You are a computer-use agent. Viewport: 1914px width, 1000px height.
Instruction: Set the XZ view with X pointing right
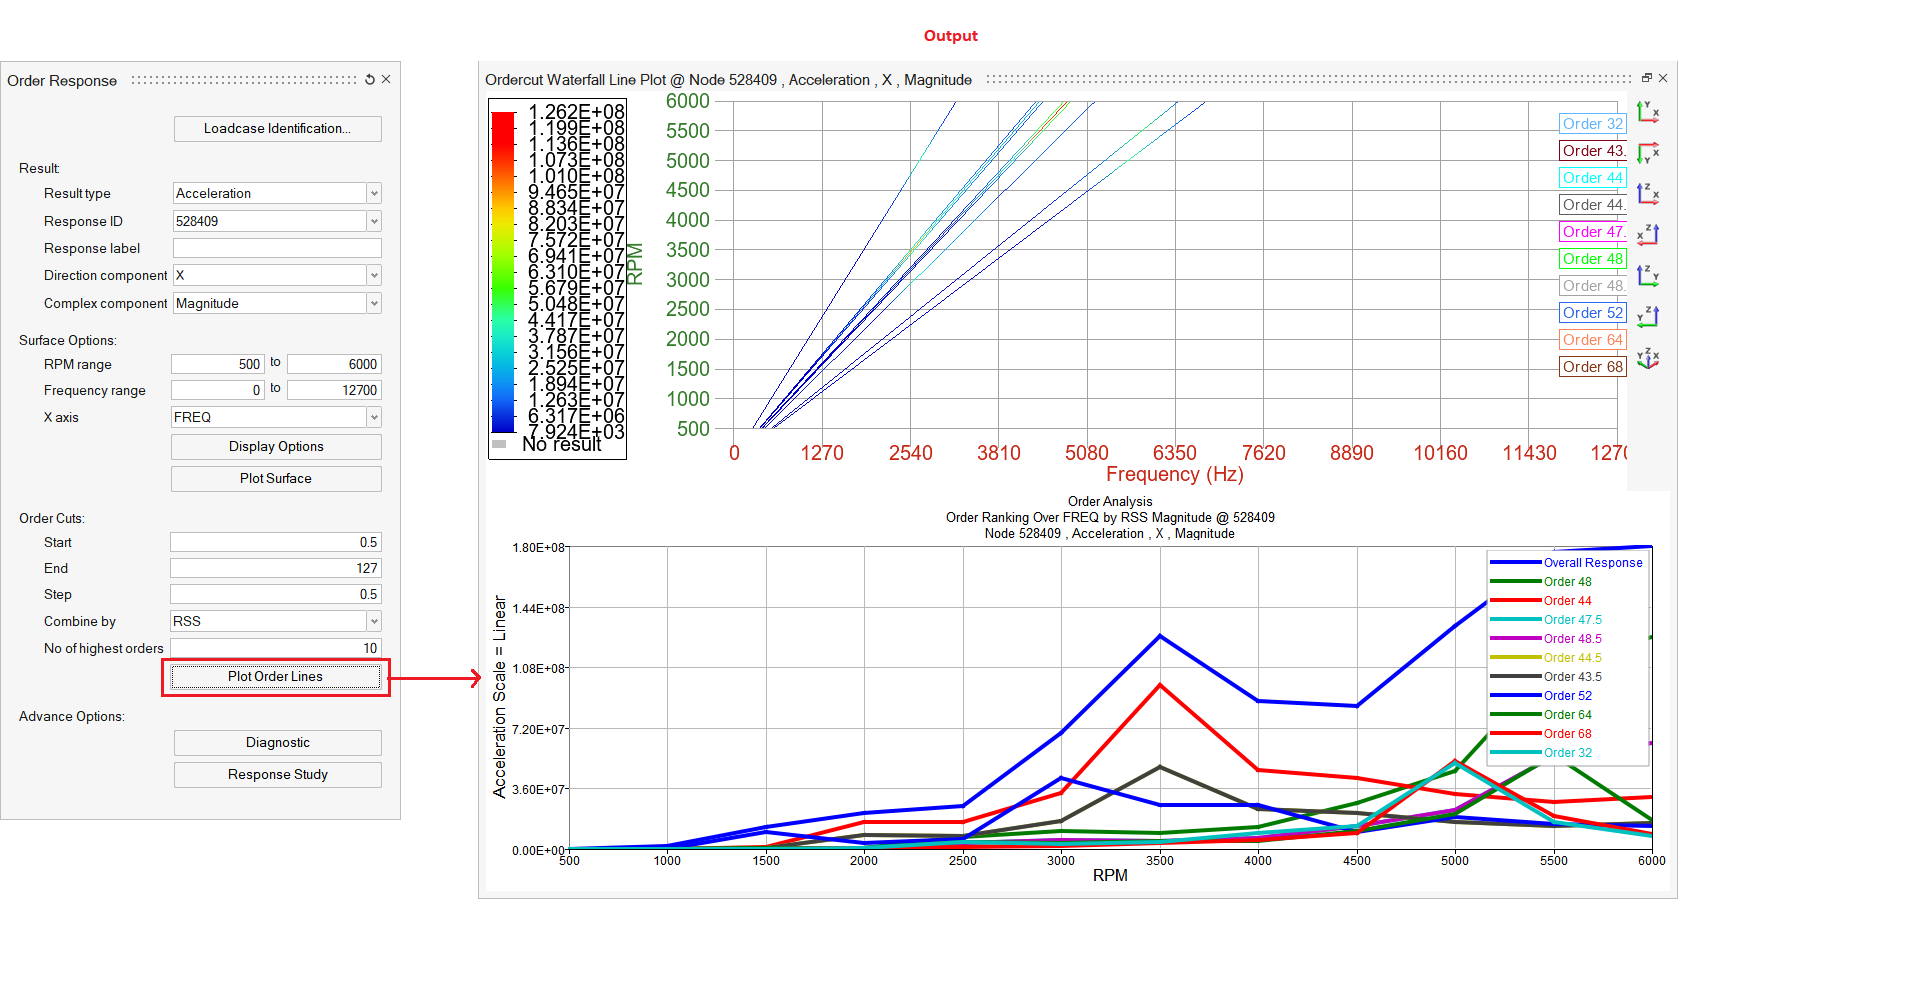pos(1648,194)
